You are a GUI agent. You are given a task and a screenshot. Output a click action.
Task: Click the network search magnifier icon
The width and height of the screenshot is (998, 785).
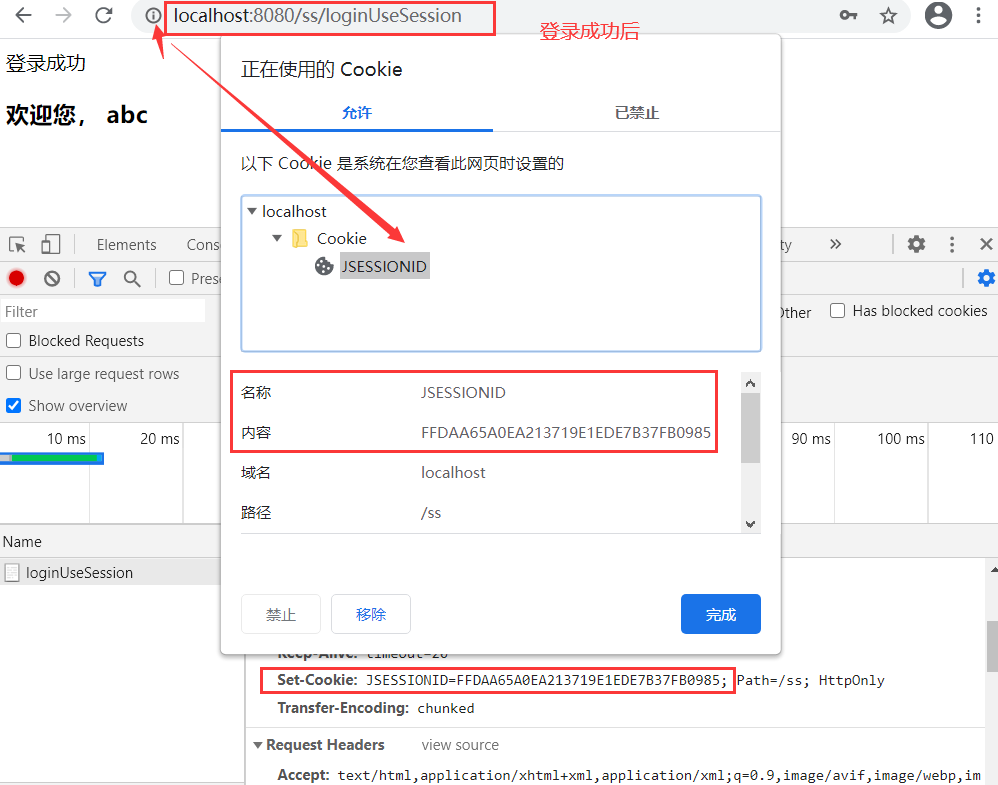[x=132, y=278]
